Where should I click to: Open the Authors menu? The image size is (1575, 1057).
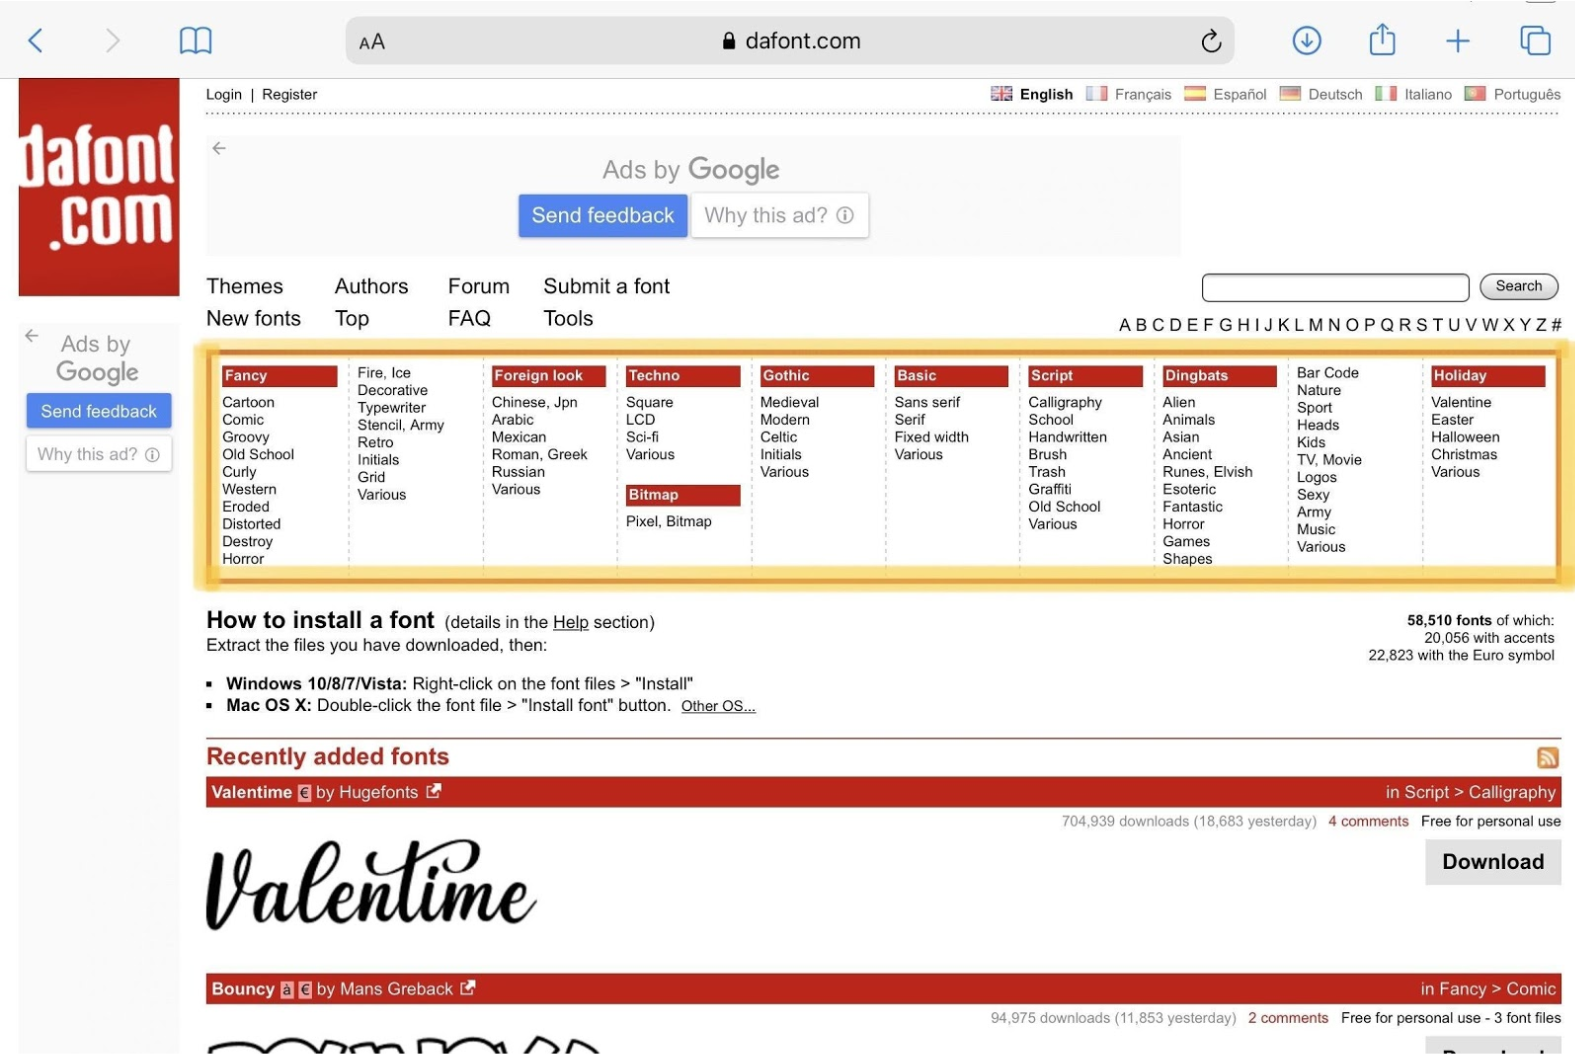coord(371,286)
